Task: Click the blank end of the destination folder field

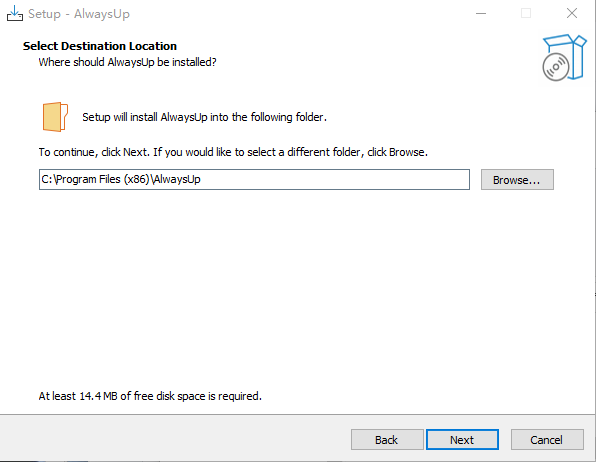Action: point(334,179)
